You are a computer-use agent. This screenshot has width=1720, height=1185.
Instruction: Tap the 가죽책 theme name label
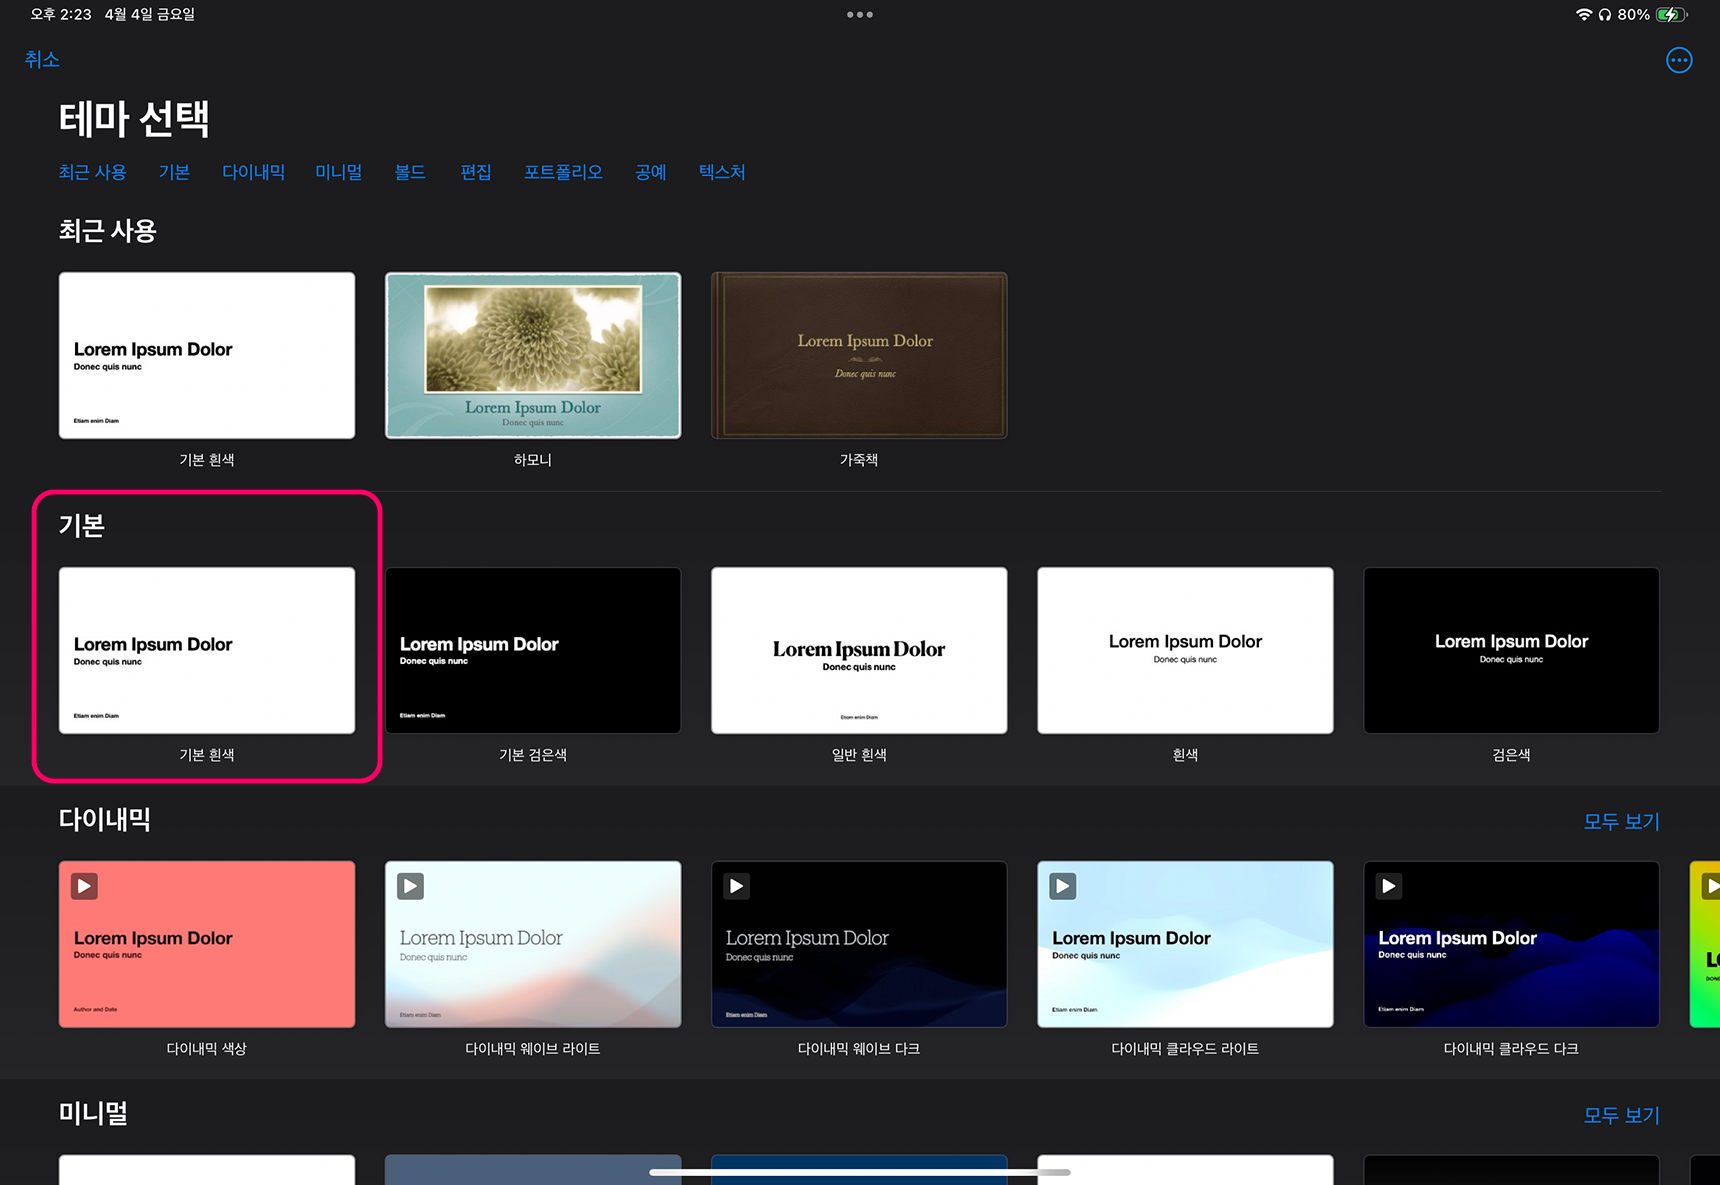coord(859,460)
